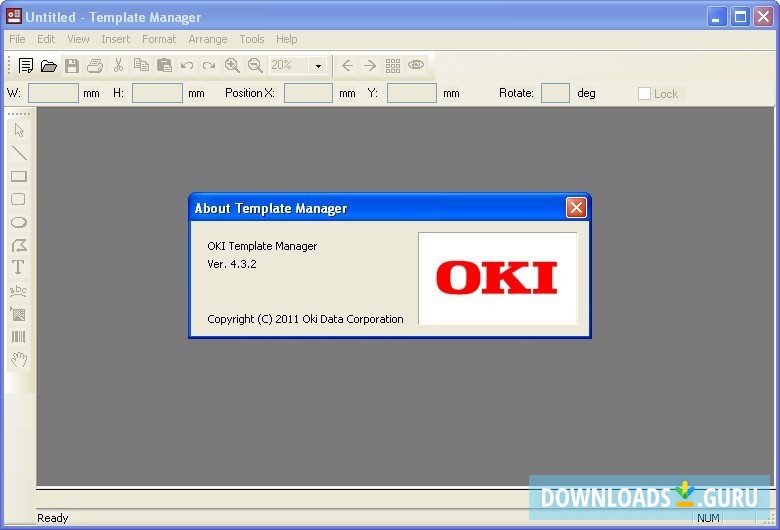Click the Print icon in toolbar
Viewport: 780px width, 530px height.
pos(95,65)
